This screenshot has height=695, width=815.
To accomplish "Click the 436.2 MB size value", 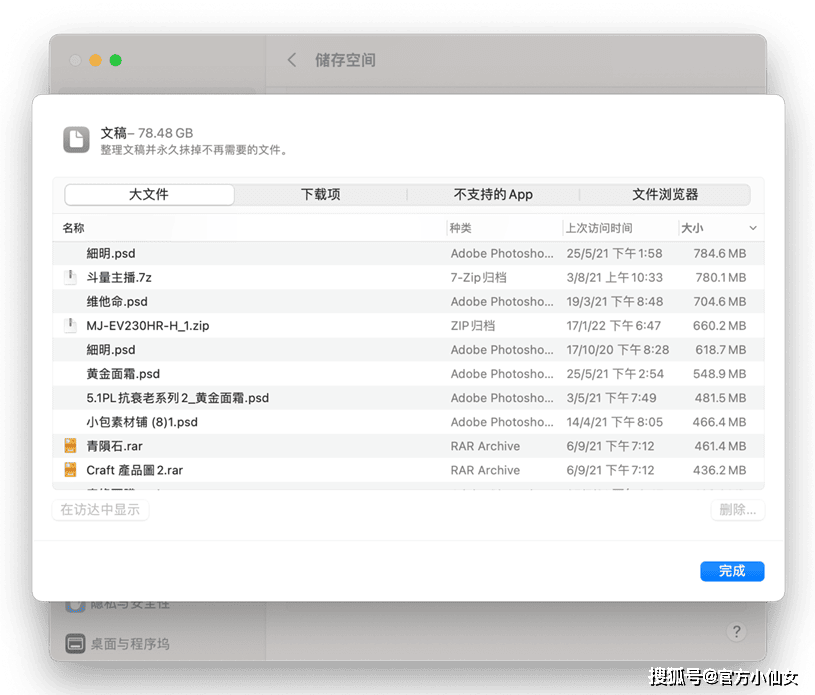I will click(x=719, y=470).
